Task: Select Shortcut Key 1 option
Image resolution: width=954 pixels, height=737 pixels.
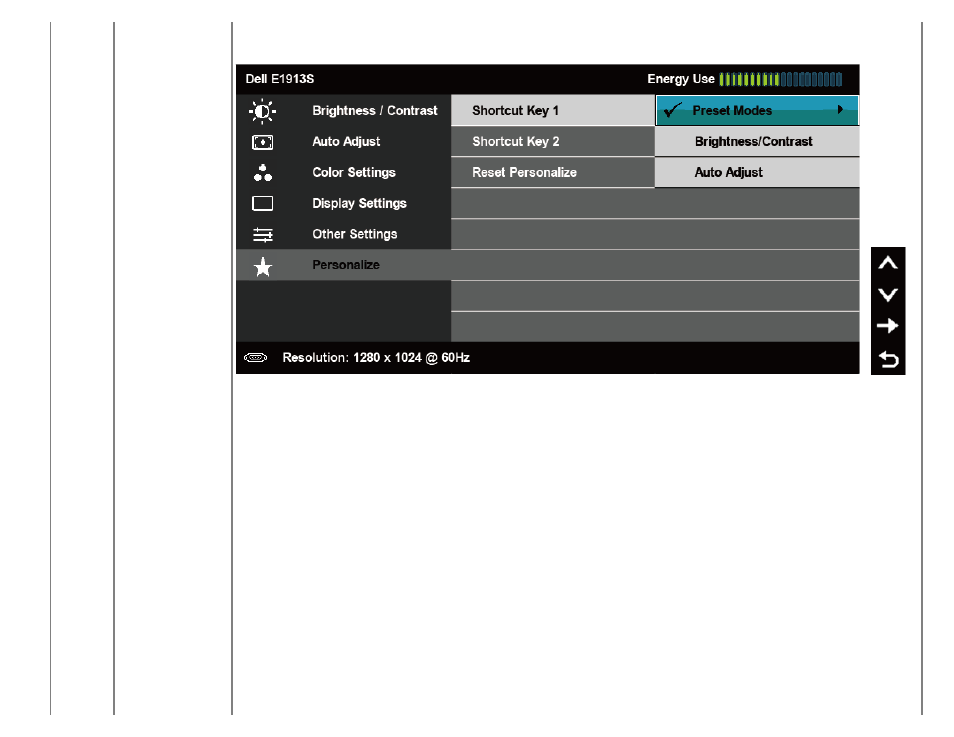Action: pyautogui.click(x=552, y=111)
